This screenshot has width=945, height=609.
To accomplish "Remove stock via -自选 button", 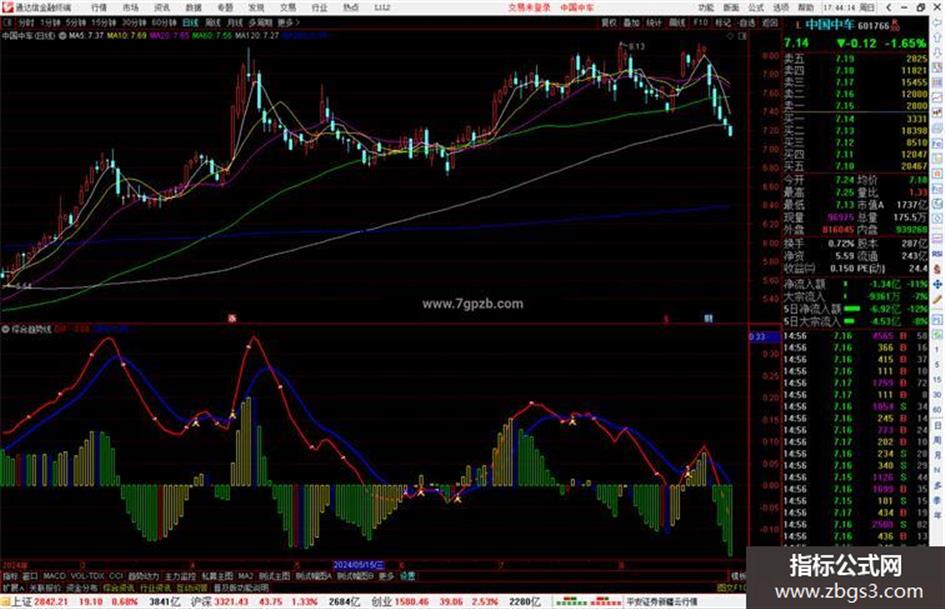I will [x=746, y=22].
